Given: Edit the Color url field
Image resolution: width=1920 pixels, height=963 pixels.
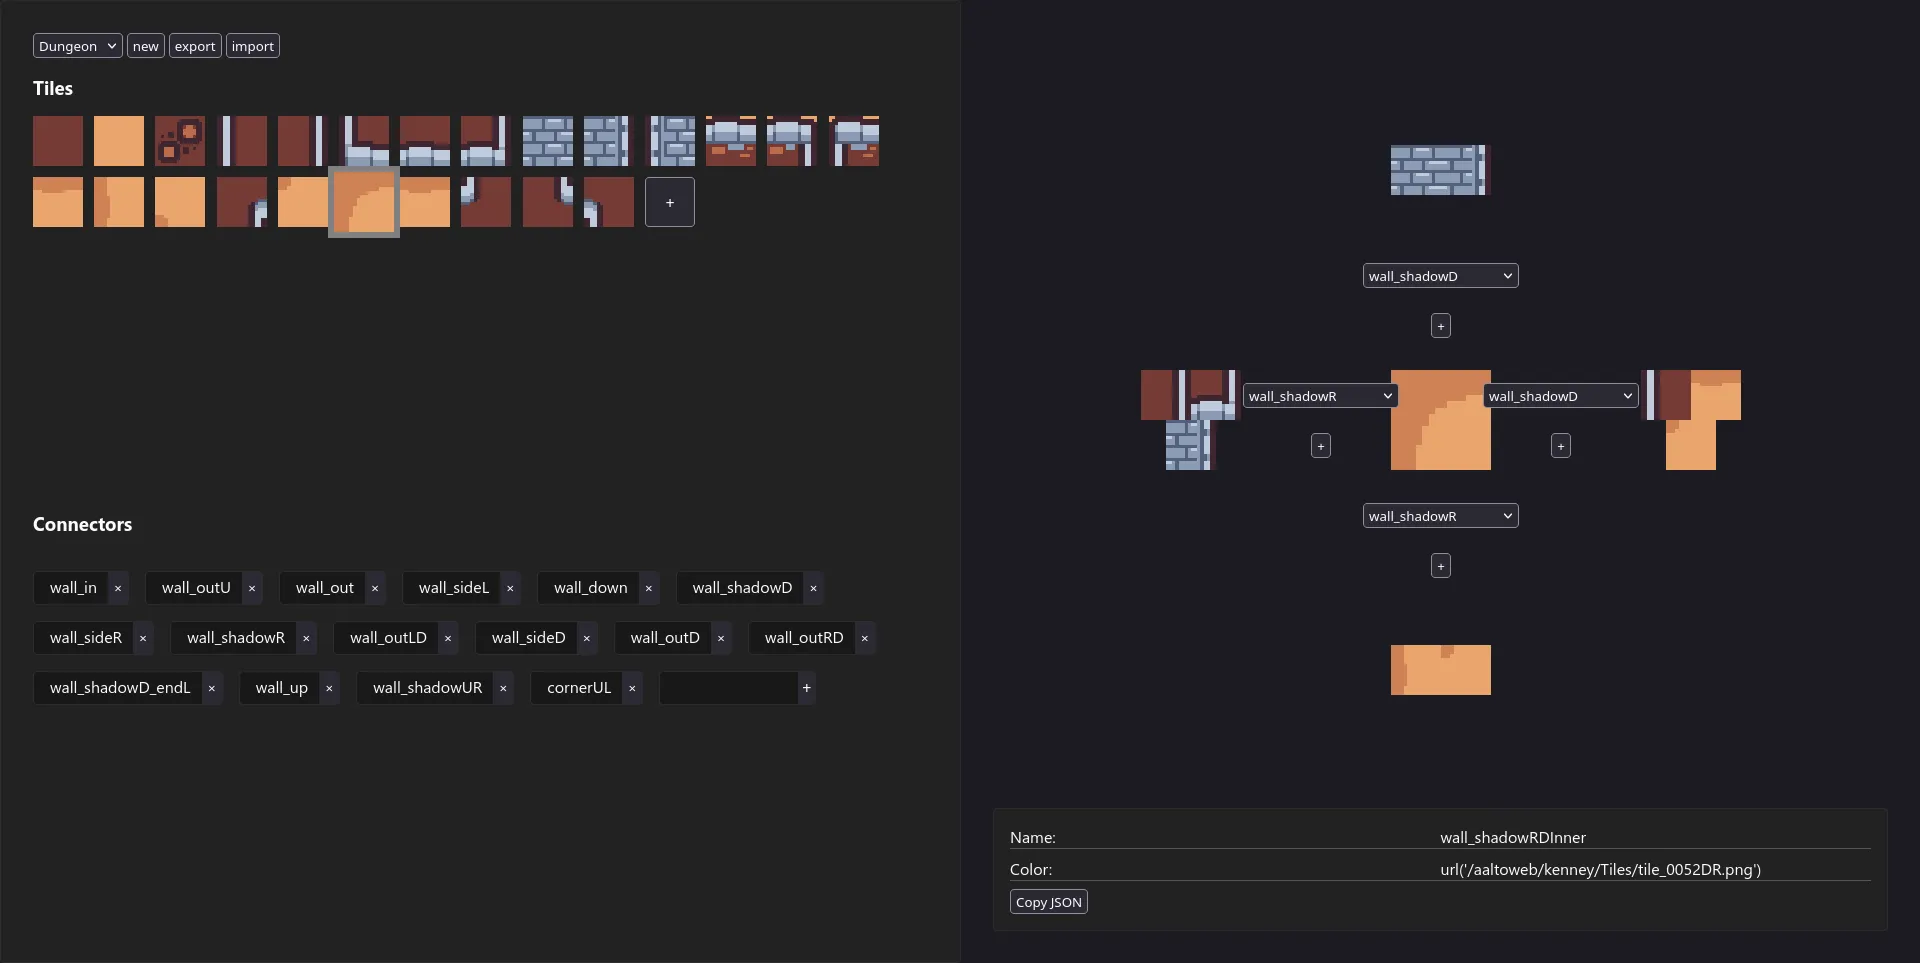Looking at the screenshot, I should 1655,869.
